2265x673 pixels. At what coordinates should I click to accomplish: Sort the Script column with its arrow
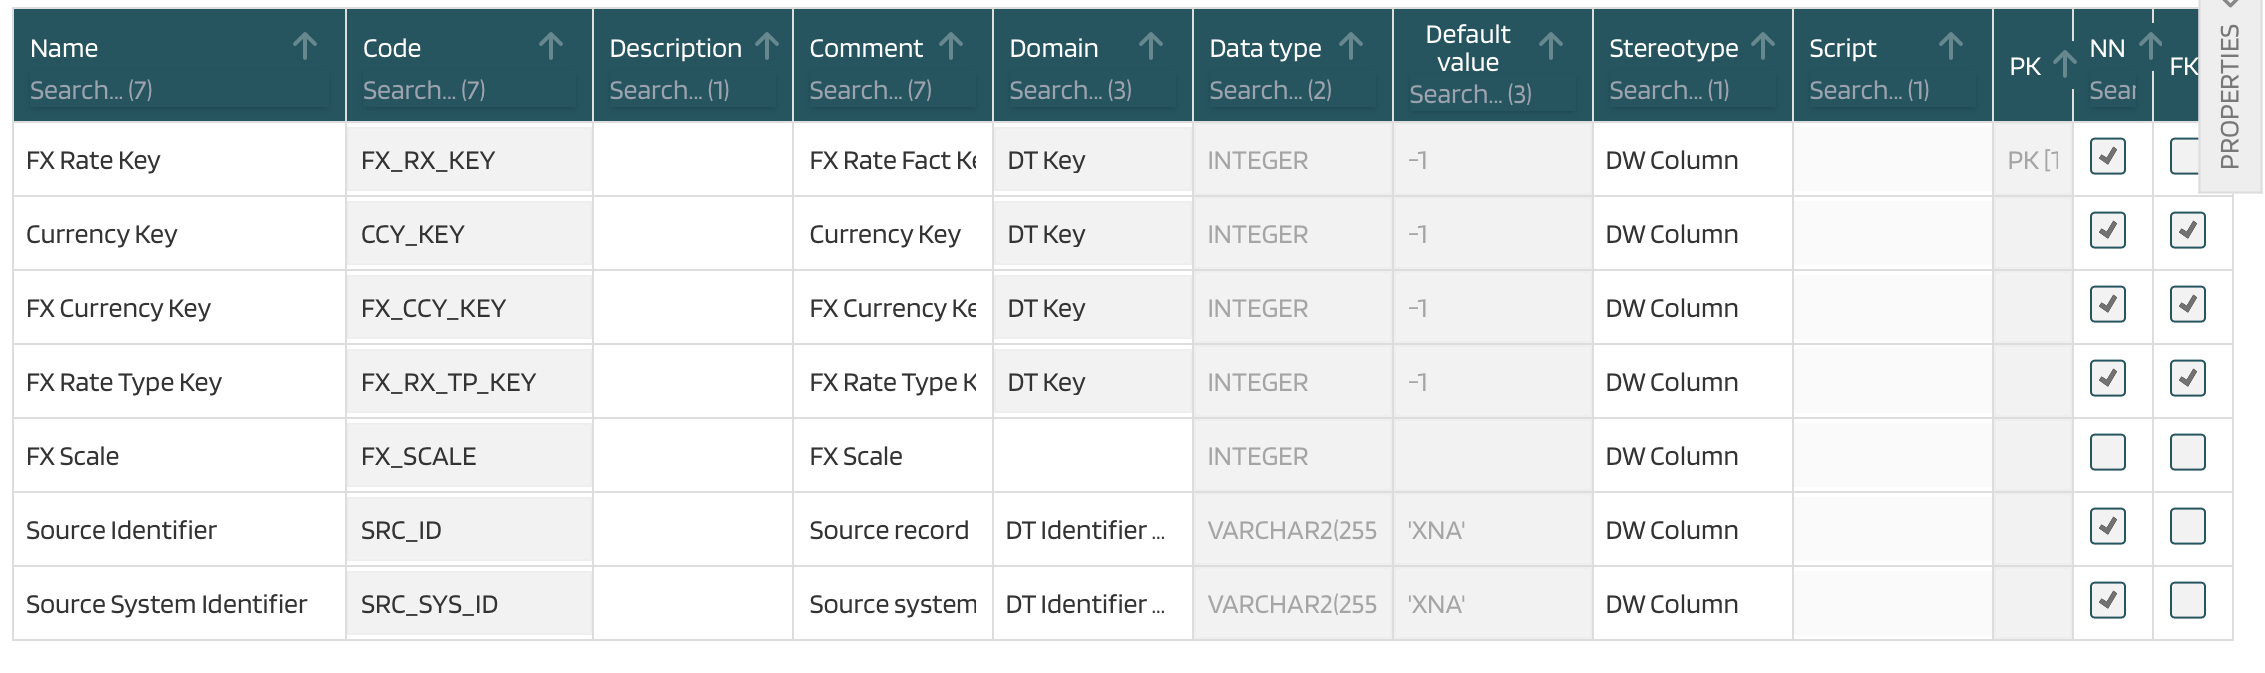tap(1950, 46)
